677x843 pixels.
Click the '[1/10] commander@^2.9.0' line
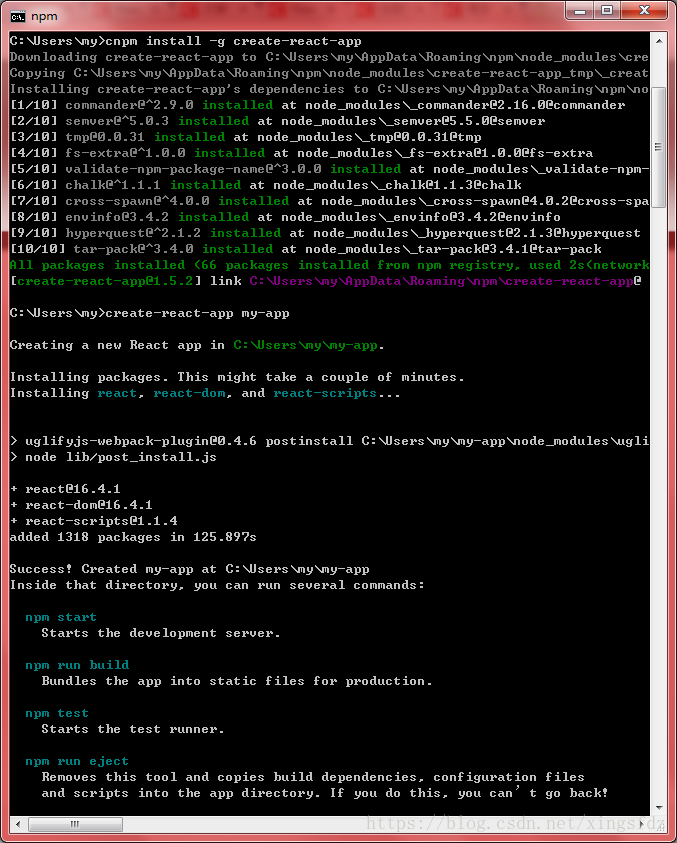point(317,105)
